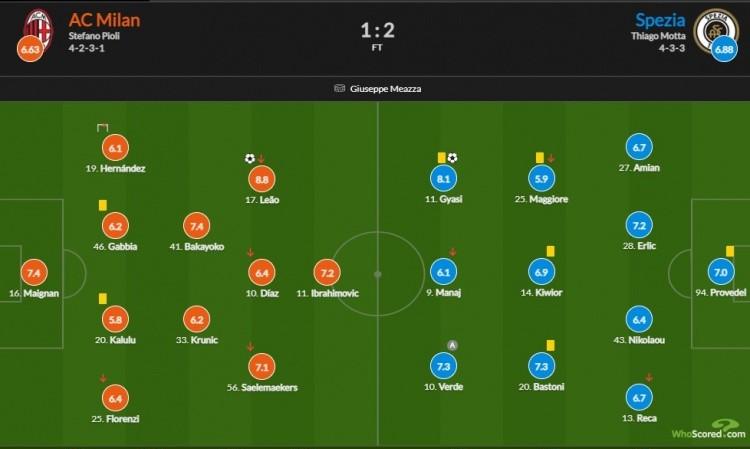
Task: Select Leão's 8.8 rating circle
Action: coord(262,179)
